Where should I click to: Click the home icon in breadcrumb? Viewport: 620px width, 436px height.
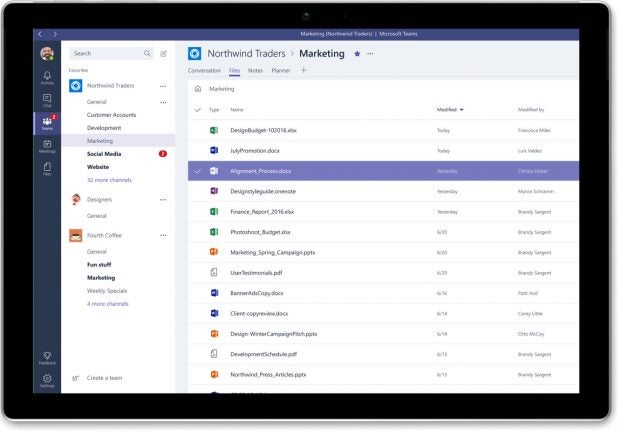click(198, 89)
